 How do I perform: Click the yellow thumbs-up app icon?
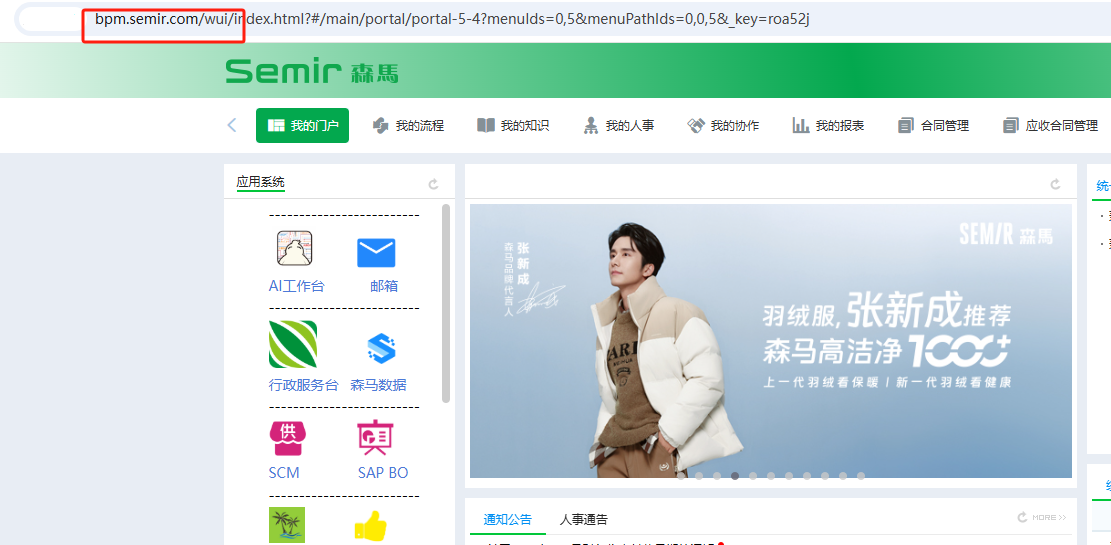[x=371, y=527]
